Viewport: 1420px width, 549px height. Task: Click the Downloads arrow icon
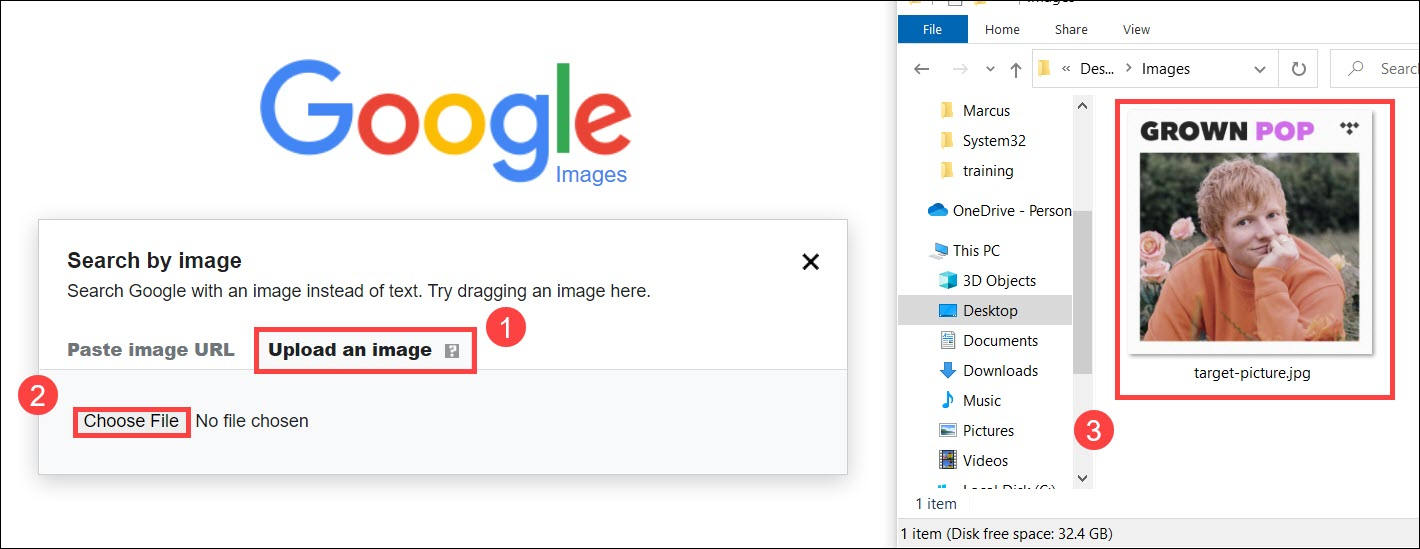click(948, 371)
